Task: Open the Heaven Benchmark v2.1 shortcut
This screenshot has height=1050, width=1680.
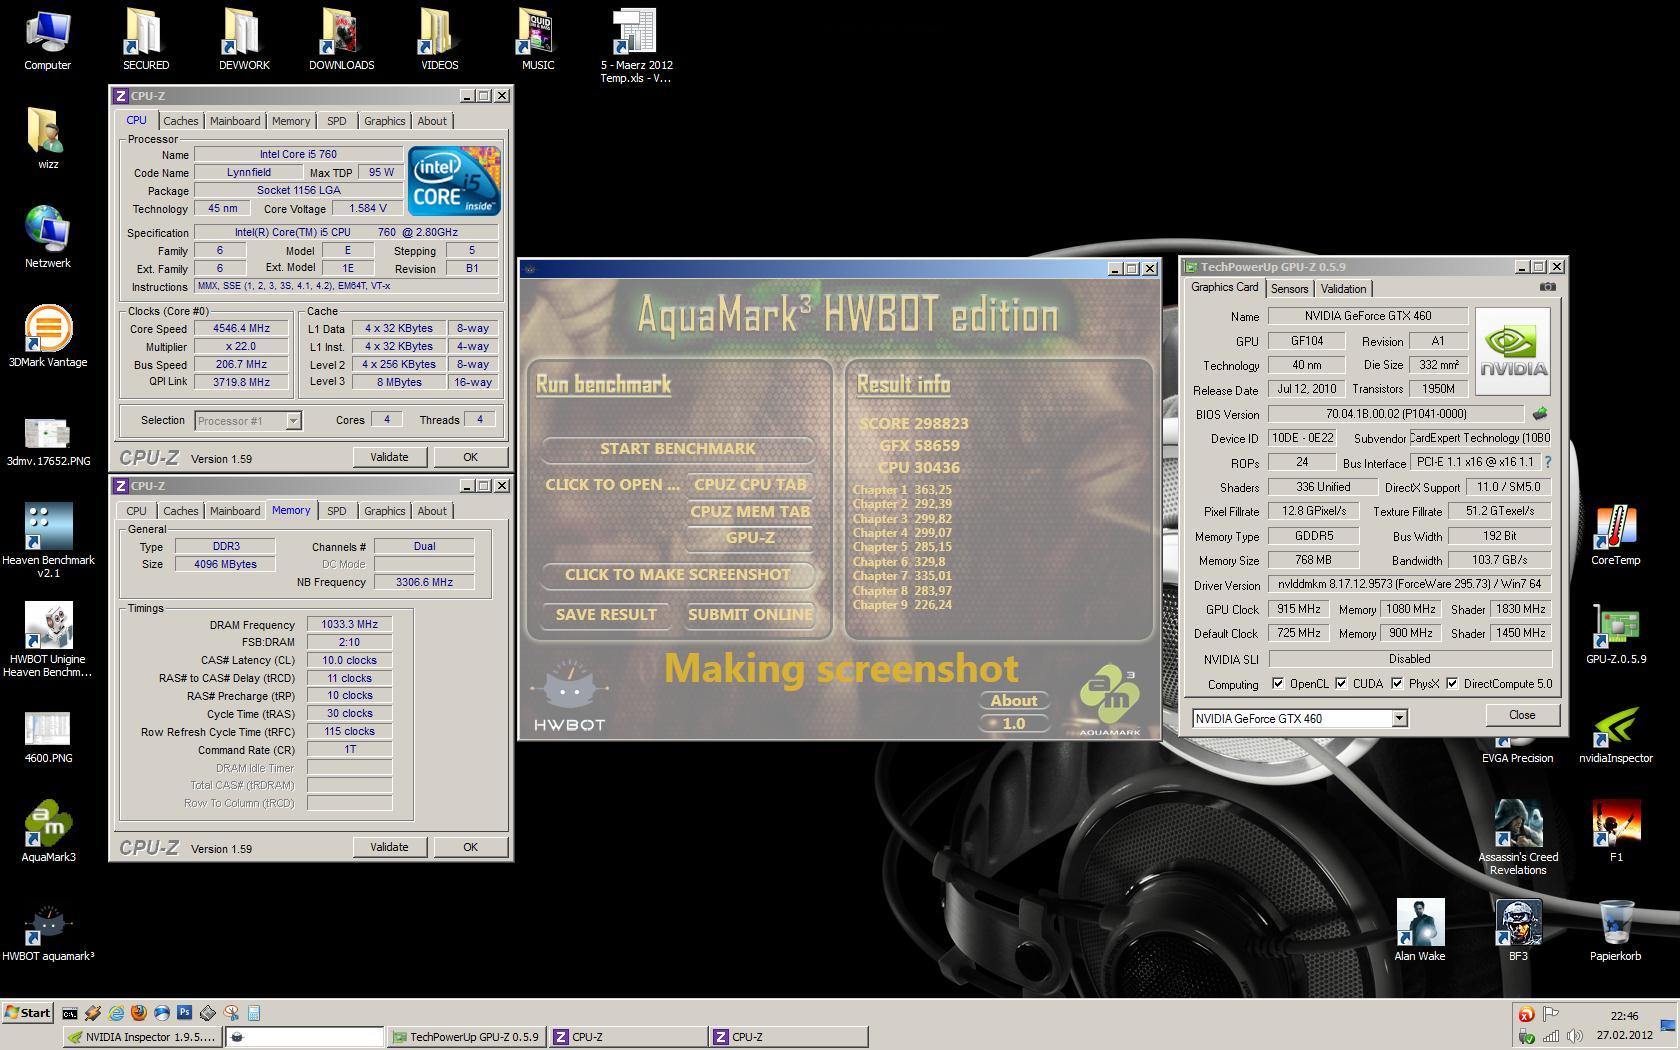Action: [48, 539]
